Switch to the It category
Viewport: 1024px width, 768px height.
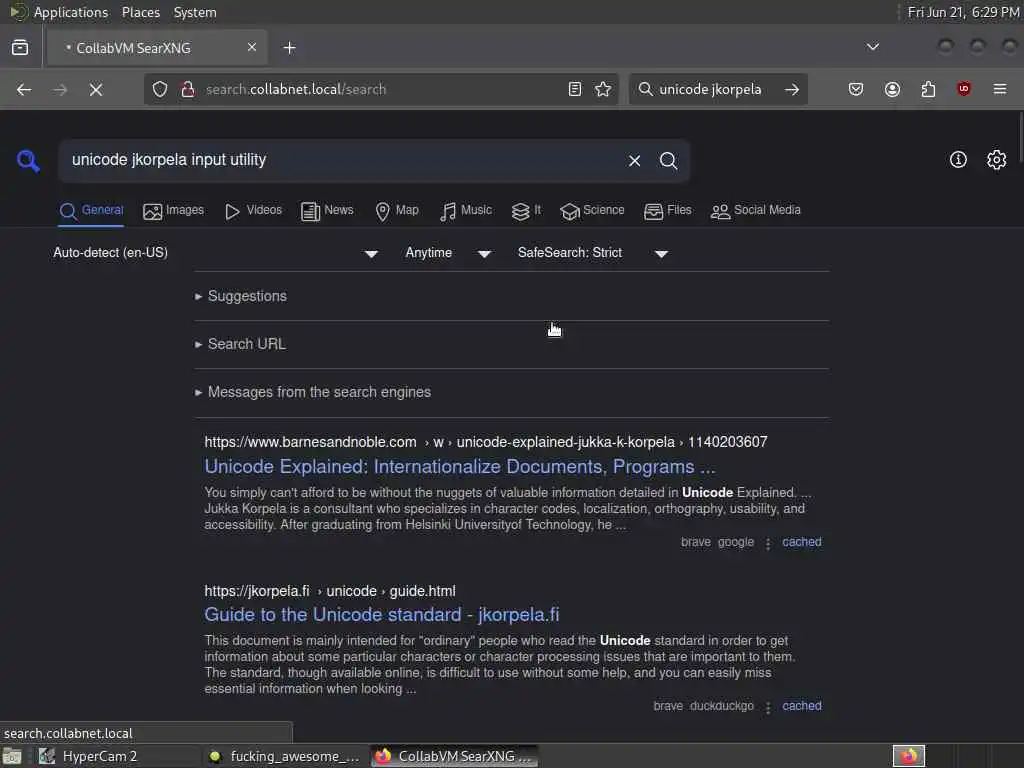point(526,211)
